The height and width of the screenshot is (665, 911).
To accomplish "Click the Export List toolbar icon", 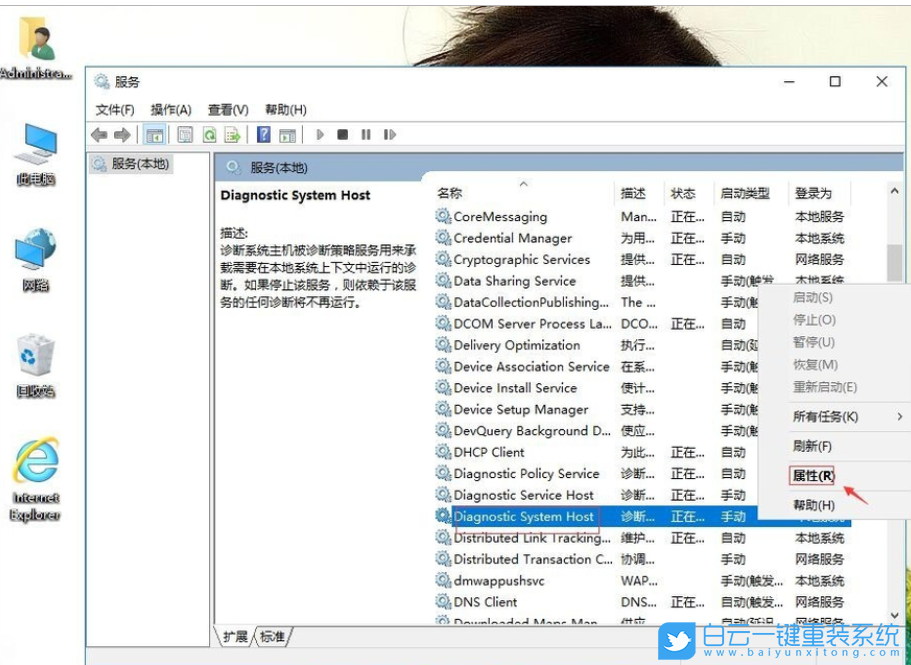I will (x=232, y=135).
